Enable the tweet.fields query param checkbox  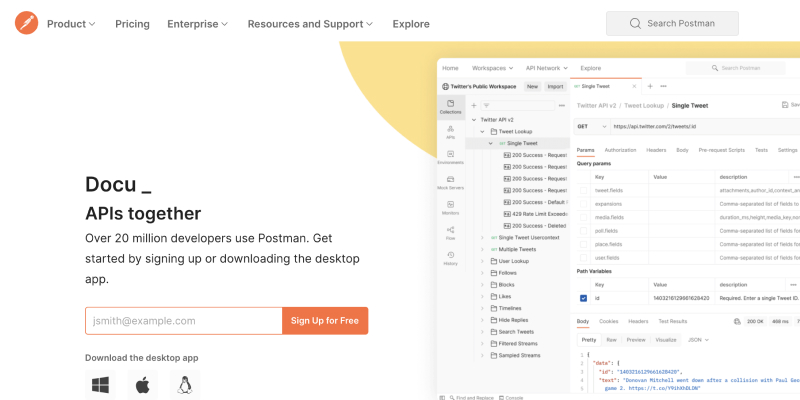pyautogui.click(x=583, y=190)
